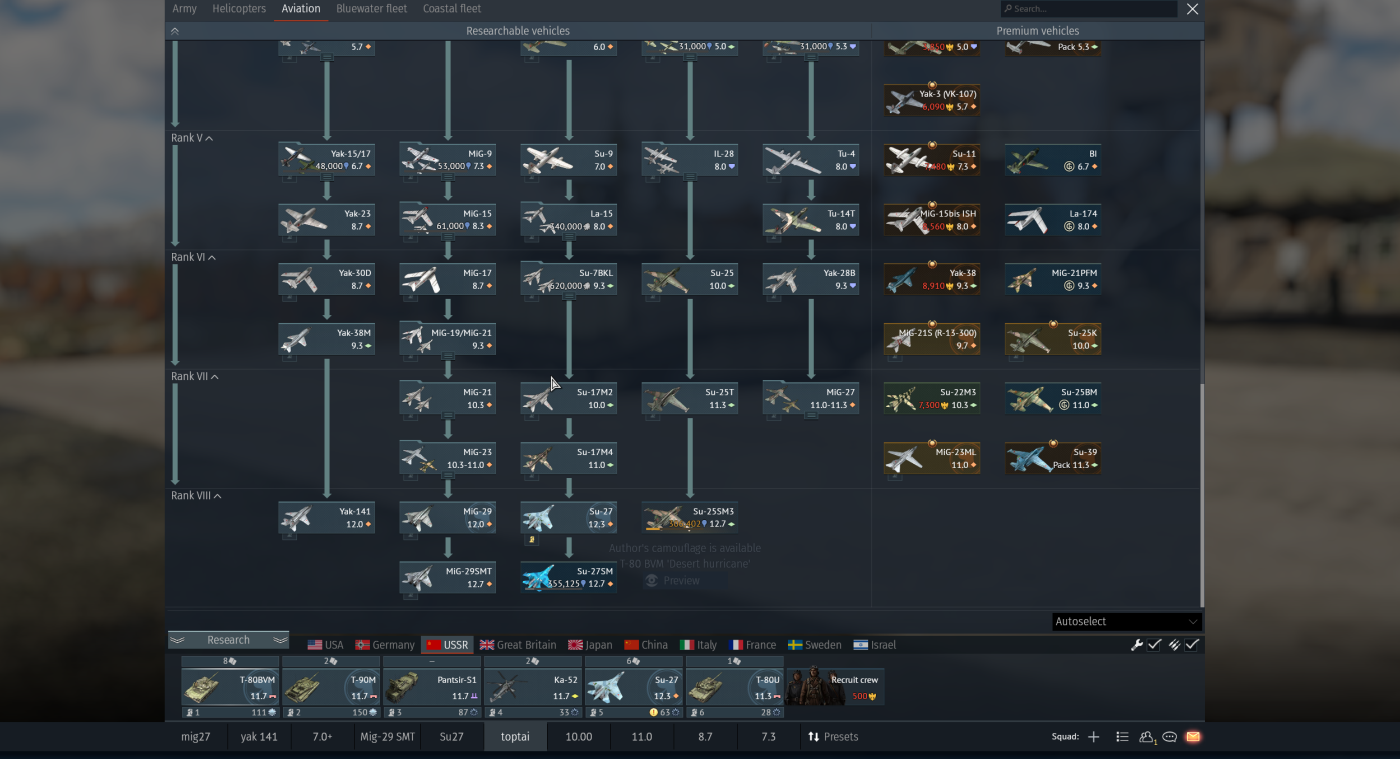
Task: Open the Presets button
Action: [x=833, y=737]
